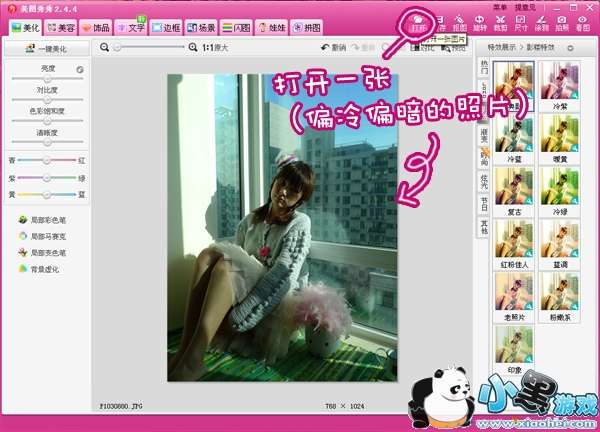Select the 其他 other category tab
This screenshot has height=432, width=600.
tap(484, 227)
